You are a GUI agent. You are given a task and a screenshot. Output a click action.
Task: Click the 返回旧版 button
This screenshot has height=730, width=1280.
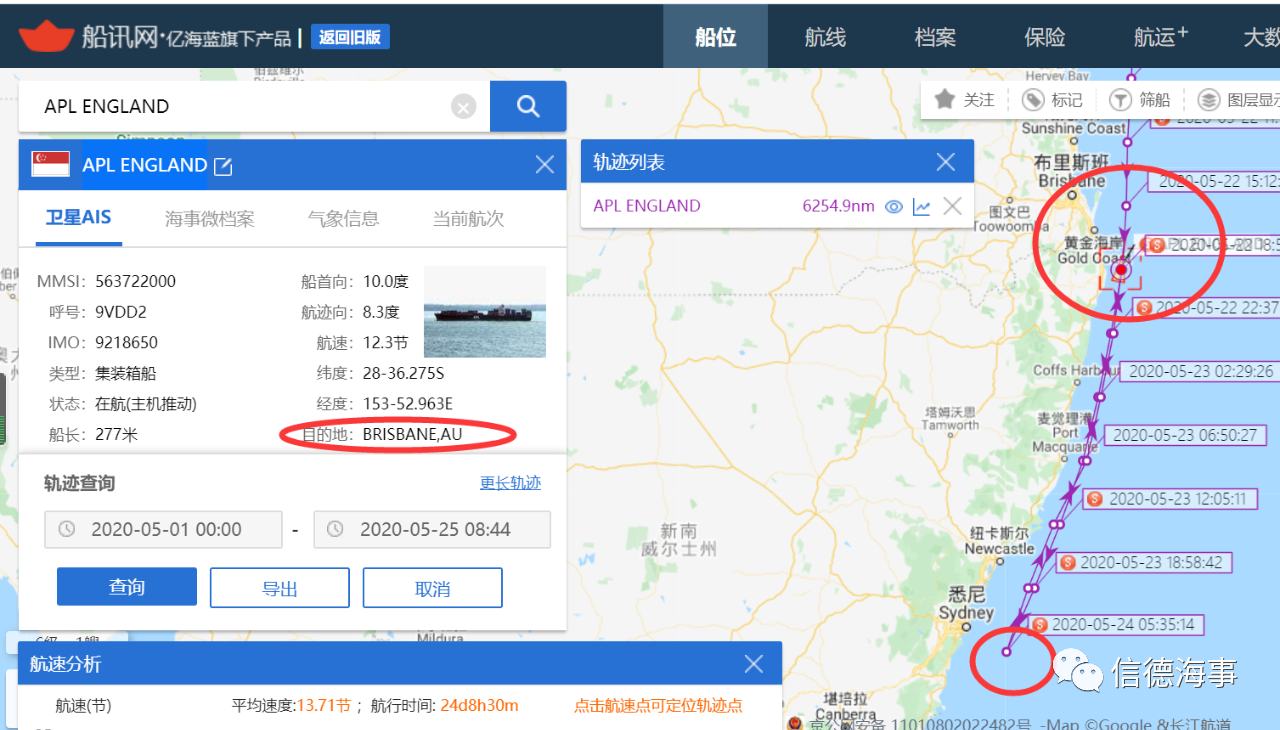(350, 37)
